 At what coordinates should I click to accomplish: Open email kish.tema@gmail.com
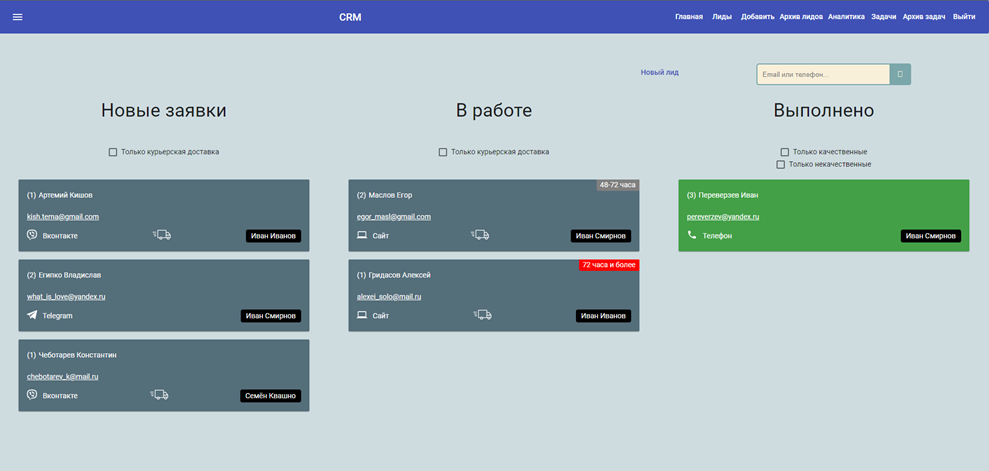[62, 217]
